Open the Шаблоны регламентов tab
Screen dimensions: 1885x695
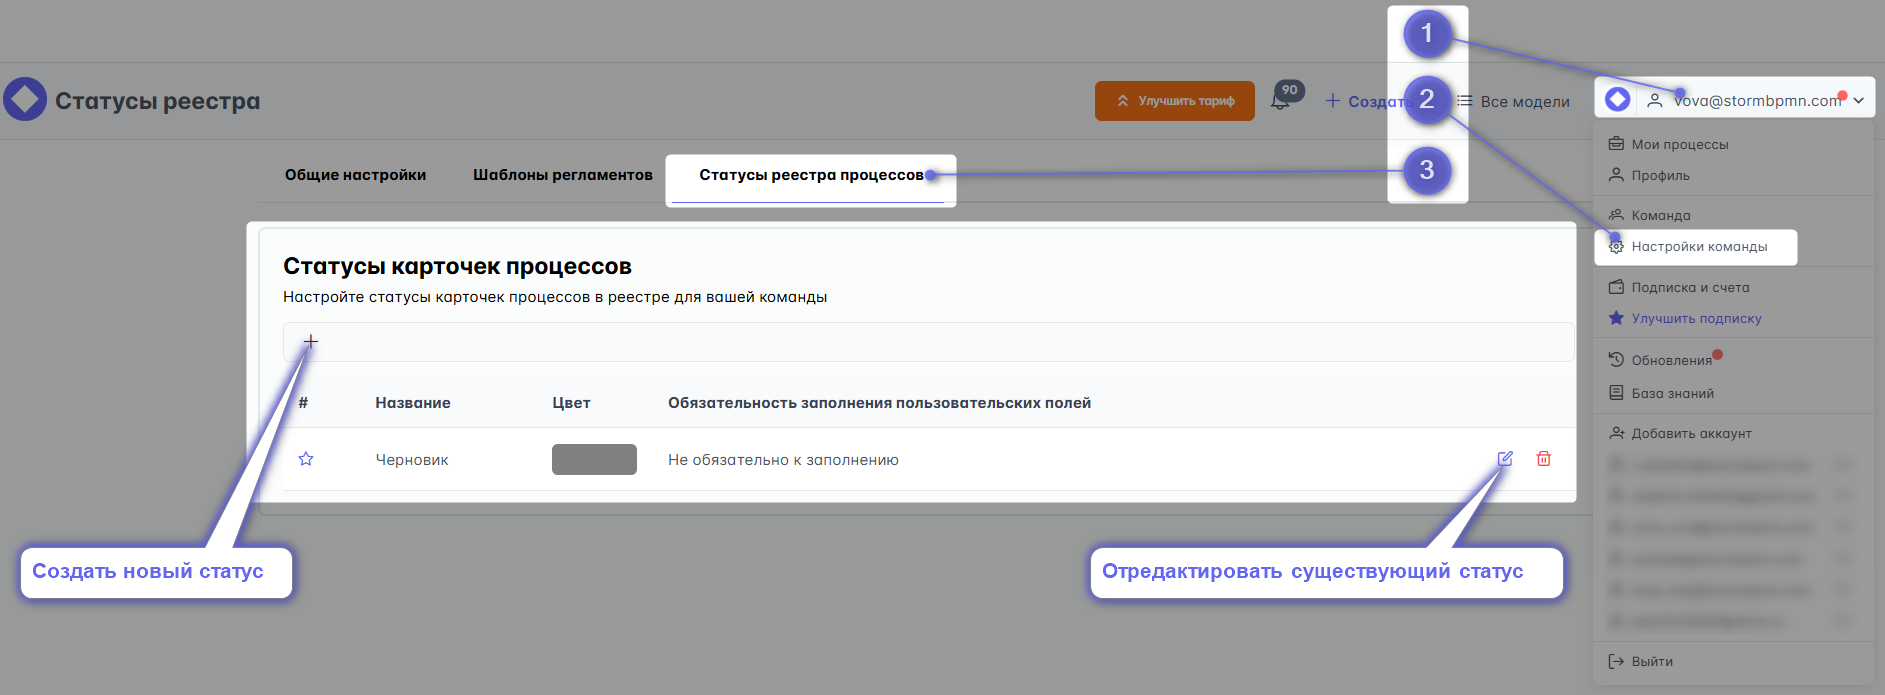(562, 175)
